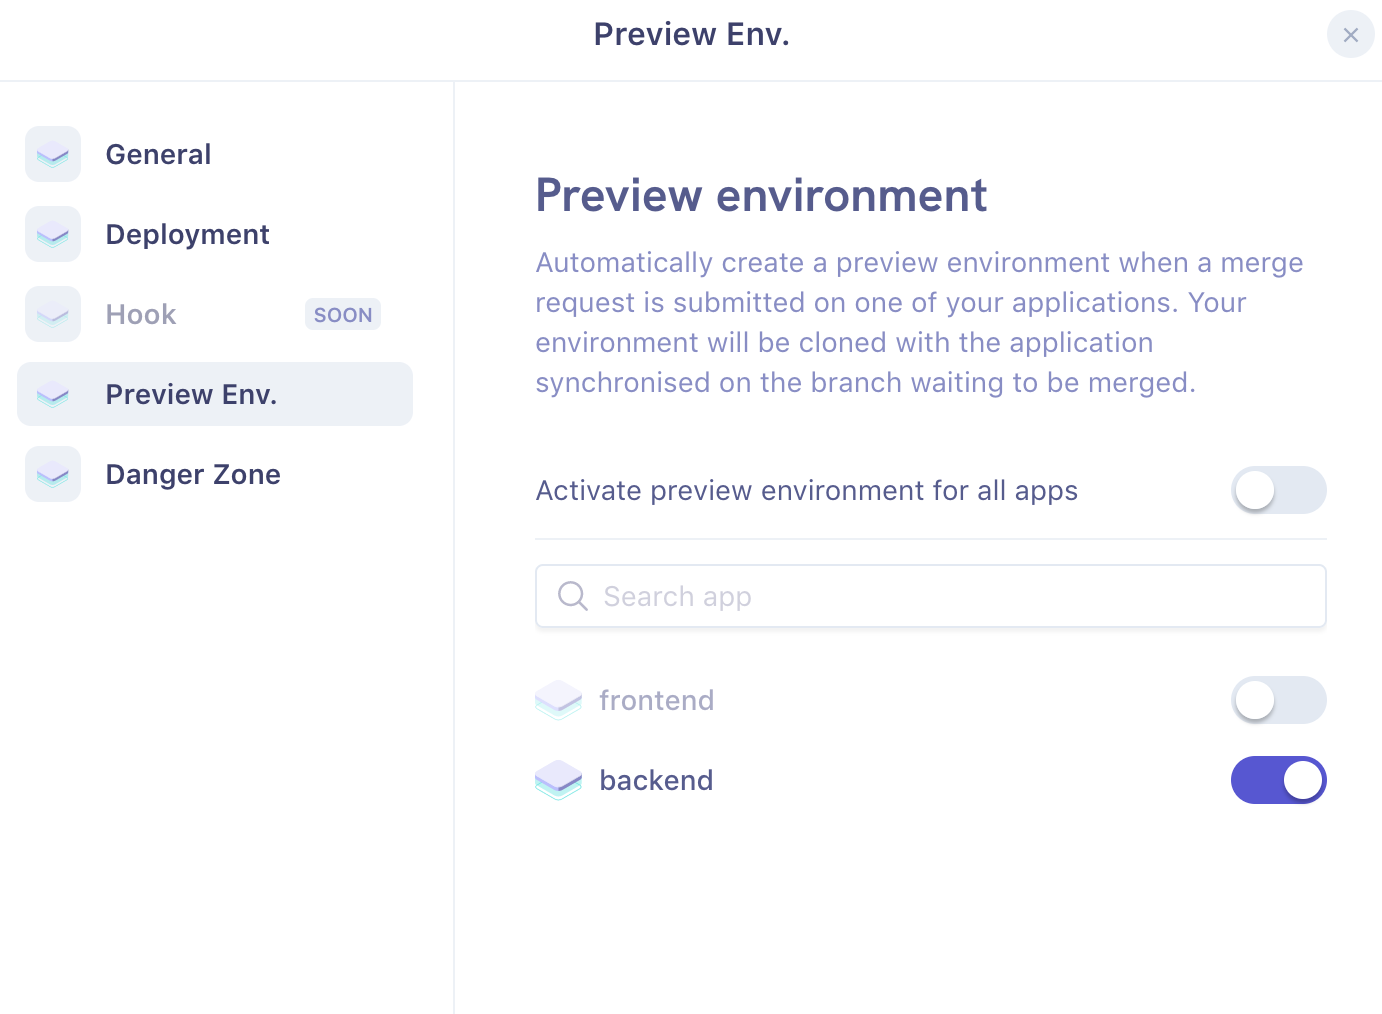Click the backend app name label
1382x1014 pixels.
coord(656,780)
